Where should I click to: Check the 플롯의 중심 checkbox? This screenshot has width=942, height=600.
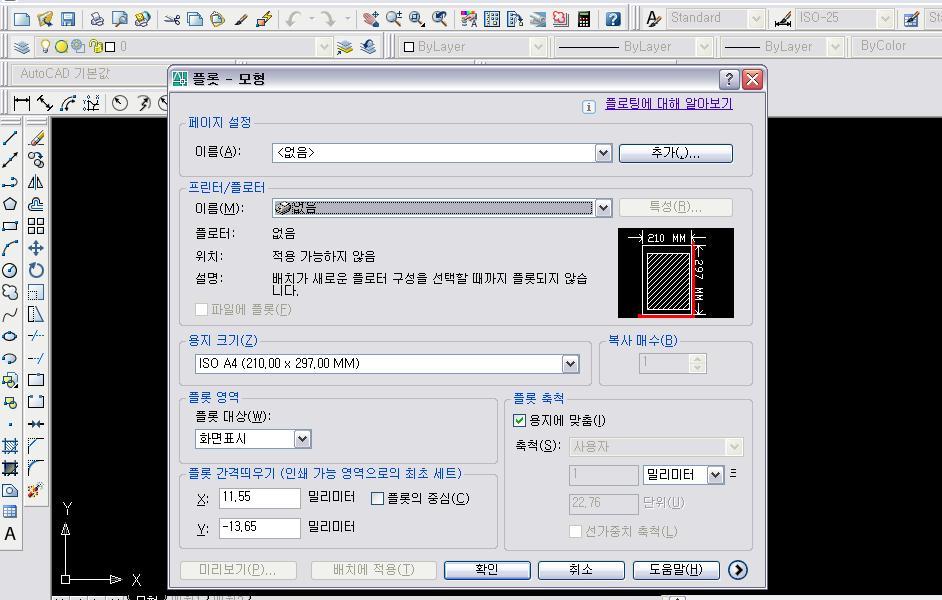click(x=377, y=498)
